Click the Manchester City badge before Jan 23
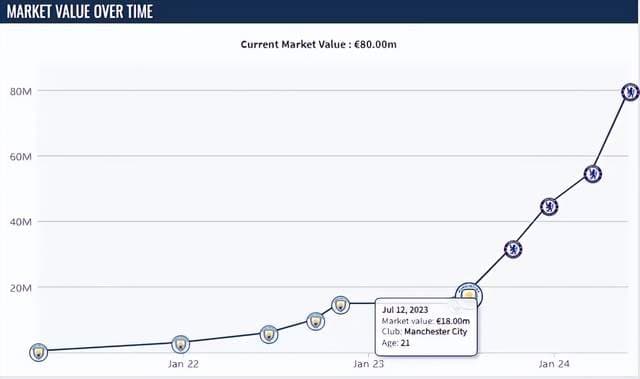The image size is (640, 379). (340, 305)
